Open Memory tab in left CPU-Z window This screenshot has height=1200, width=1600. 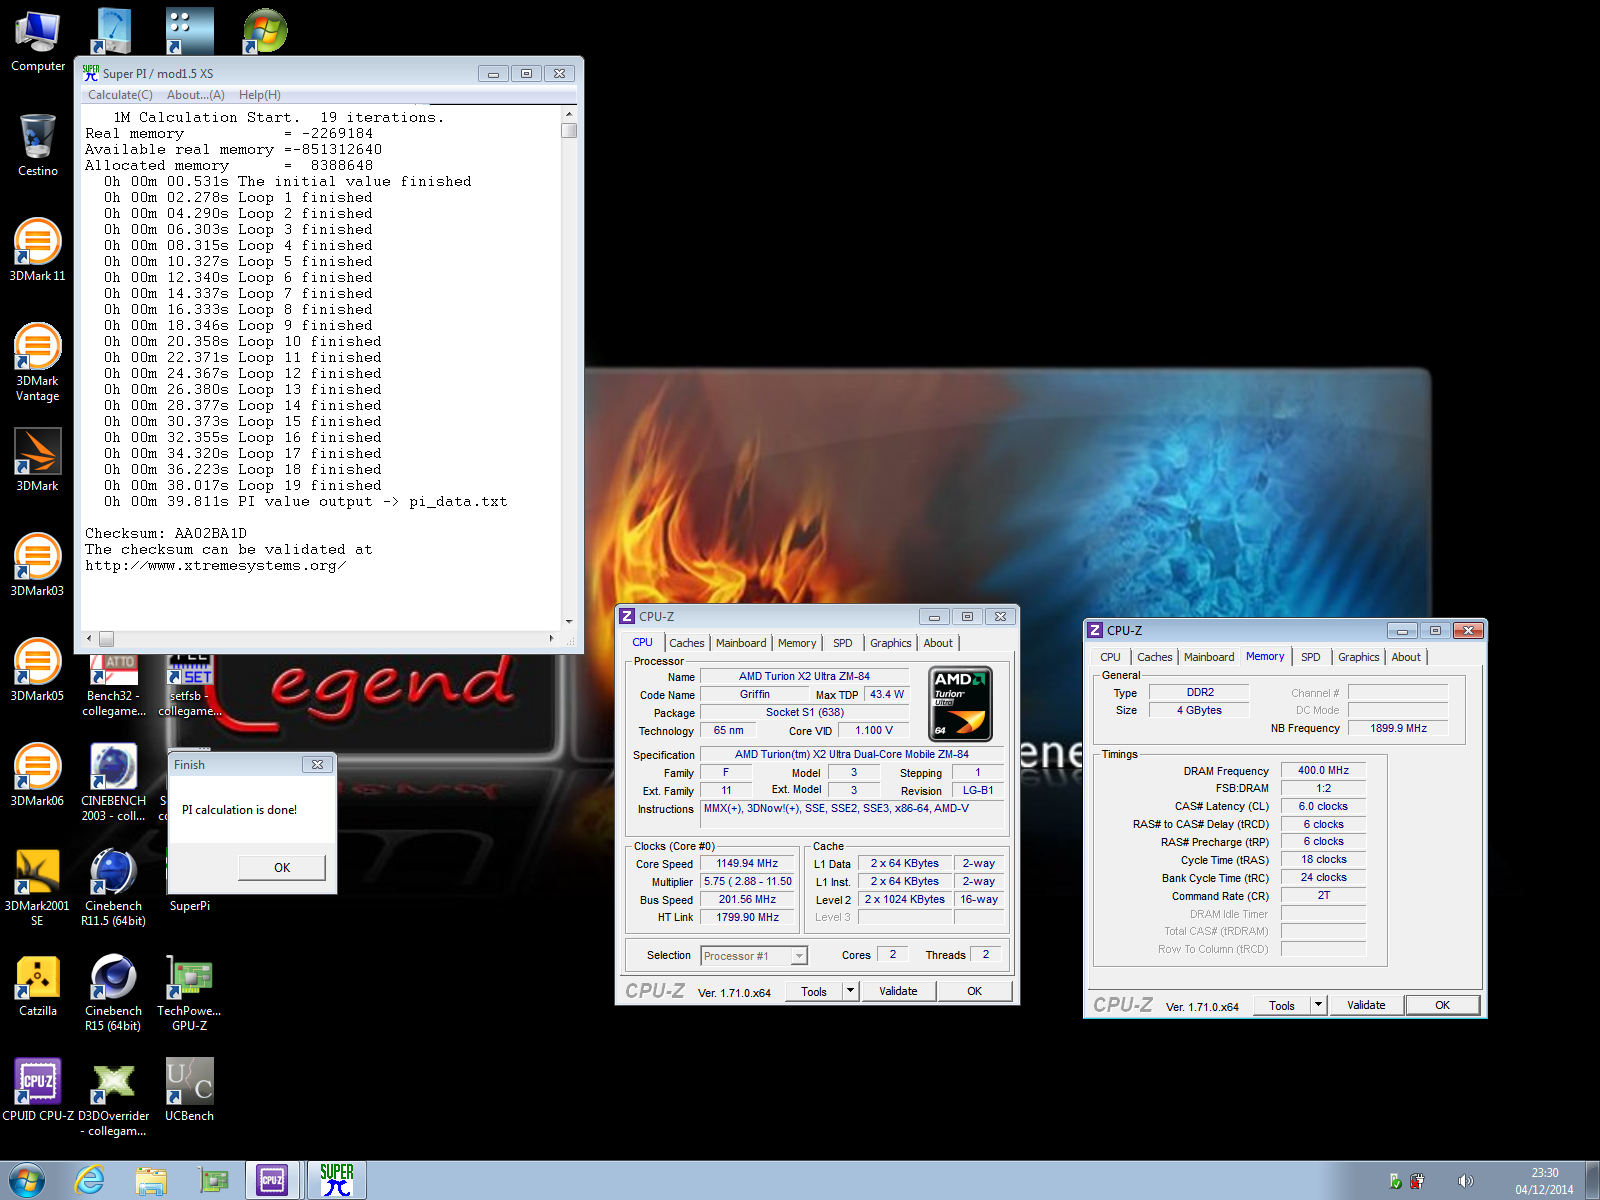coord(797,643)
